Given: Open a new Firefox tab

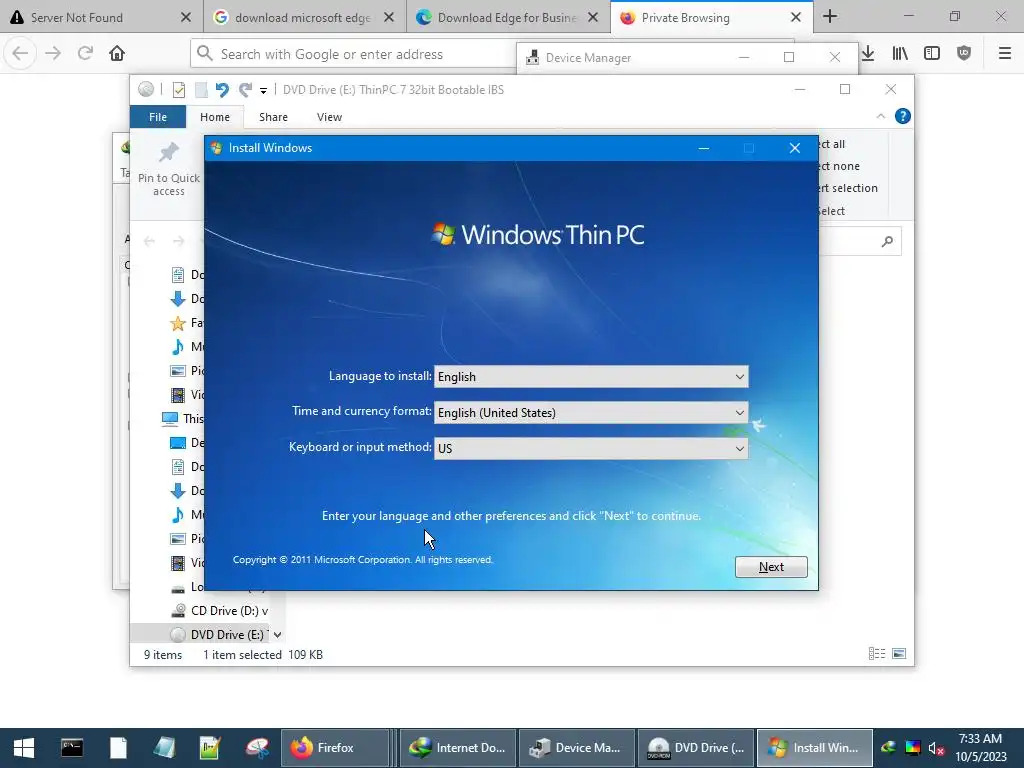Looking at the screenshot, I should coord(829,16).
